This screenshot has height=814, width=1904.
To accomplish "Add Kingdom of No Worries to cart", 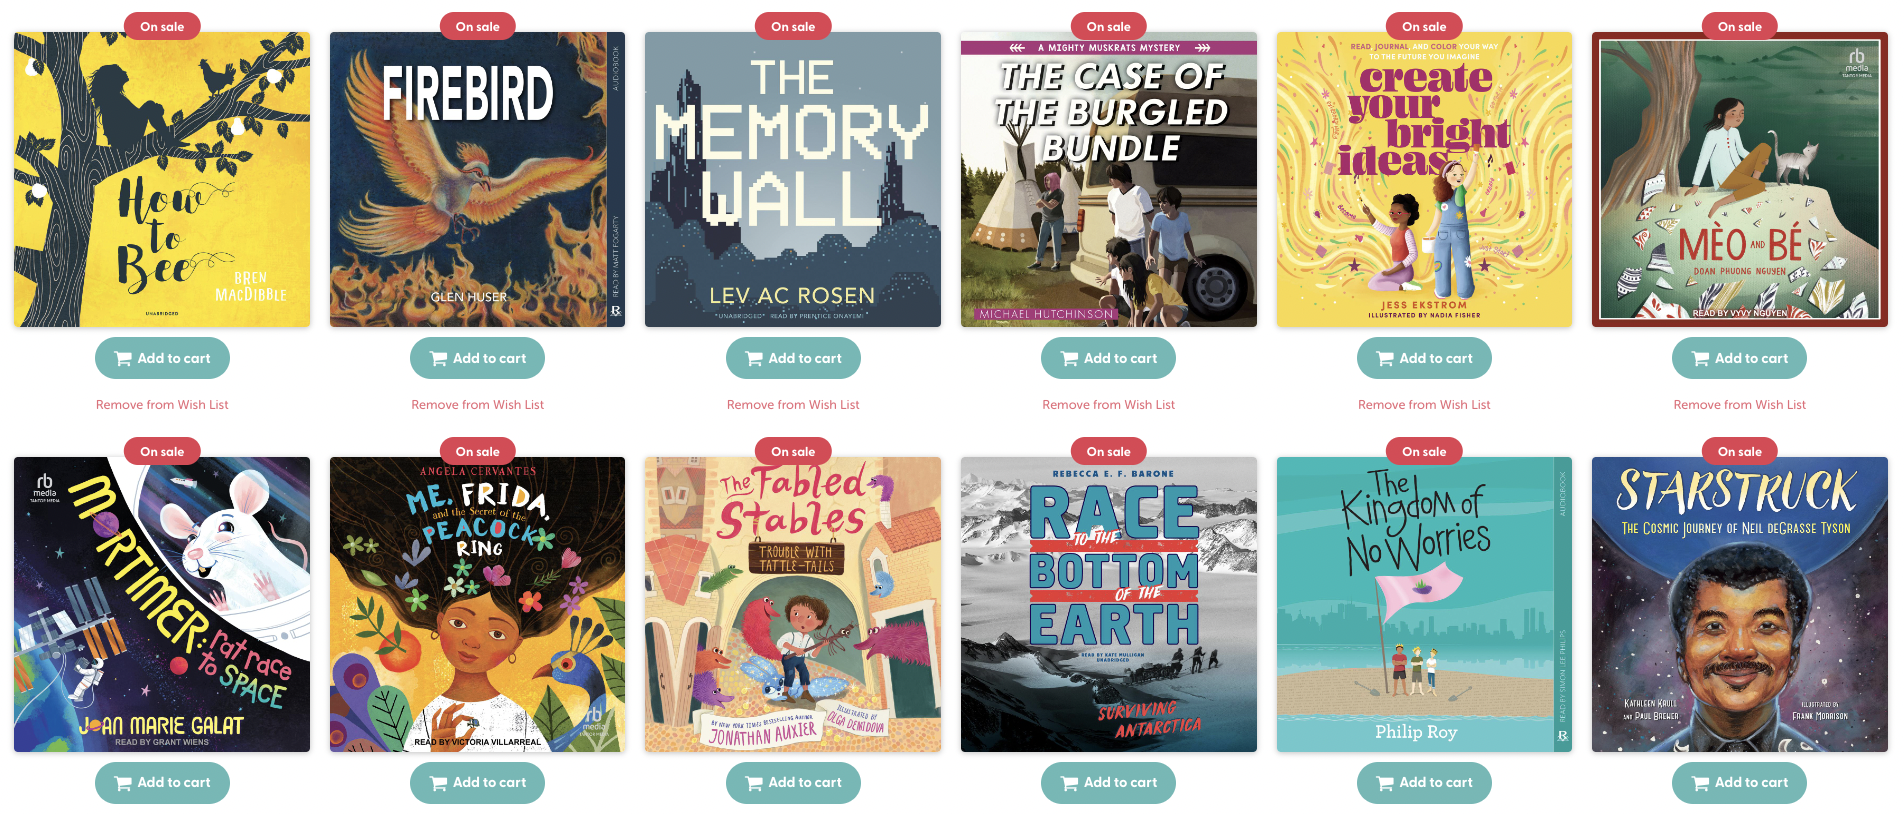I will tap(1424, 782).
